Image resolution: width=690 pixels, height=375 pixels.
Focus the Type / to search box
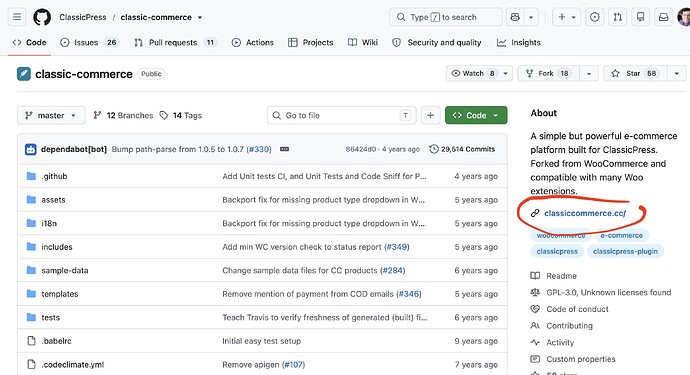tap(446, 17)
